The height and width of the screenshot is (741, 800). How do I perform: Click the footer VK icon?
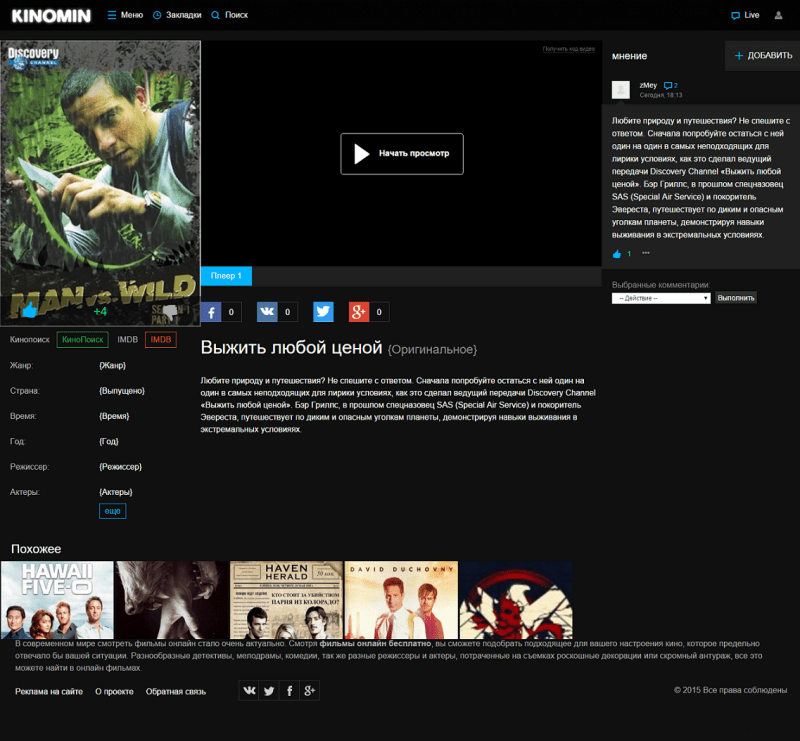(x=249, y=690)
